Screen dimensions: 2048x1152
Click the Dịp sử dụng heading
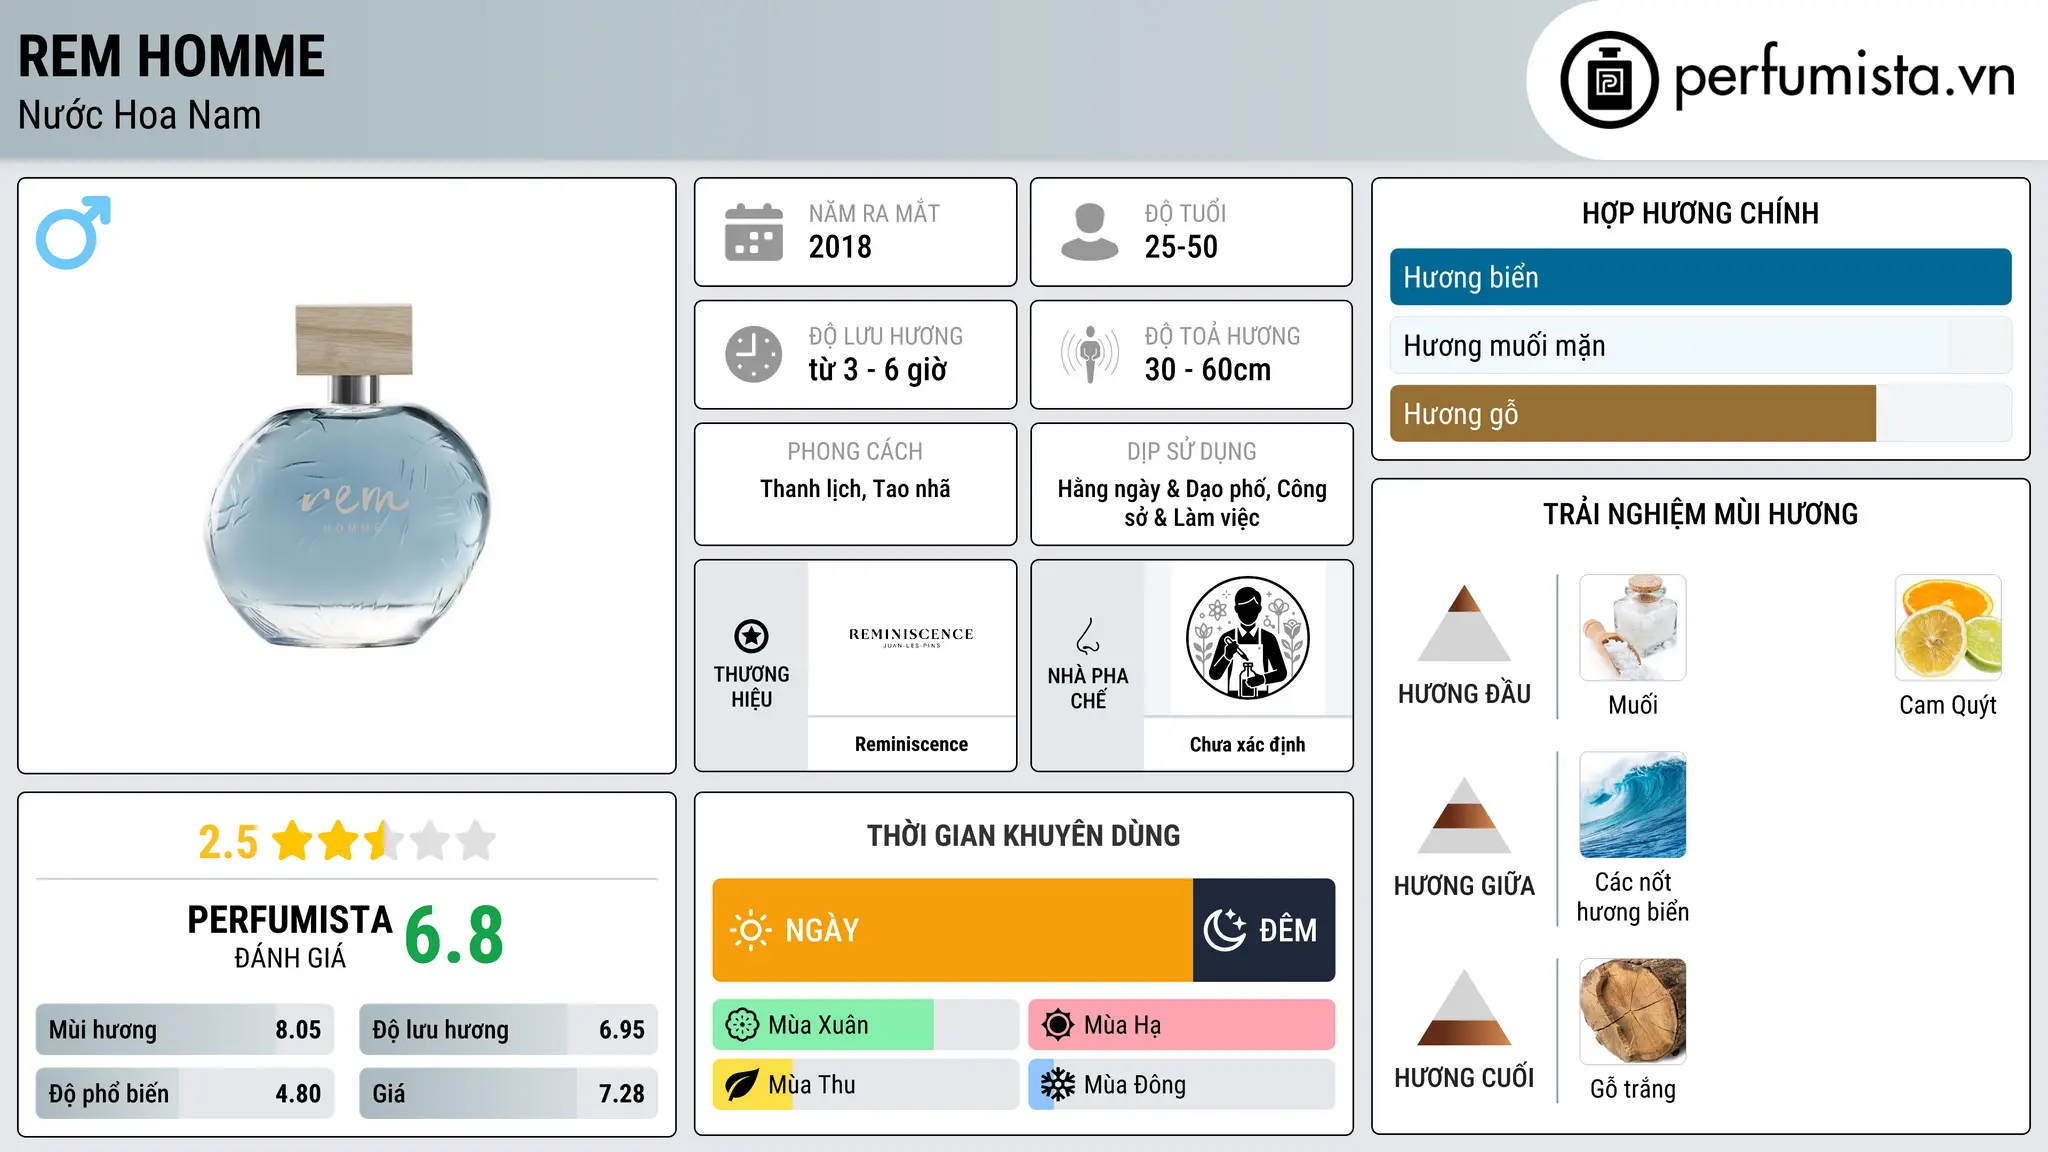pos(1191,452)
